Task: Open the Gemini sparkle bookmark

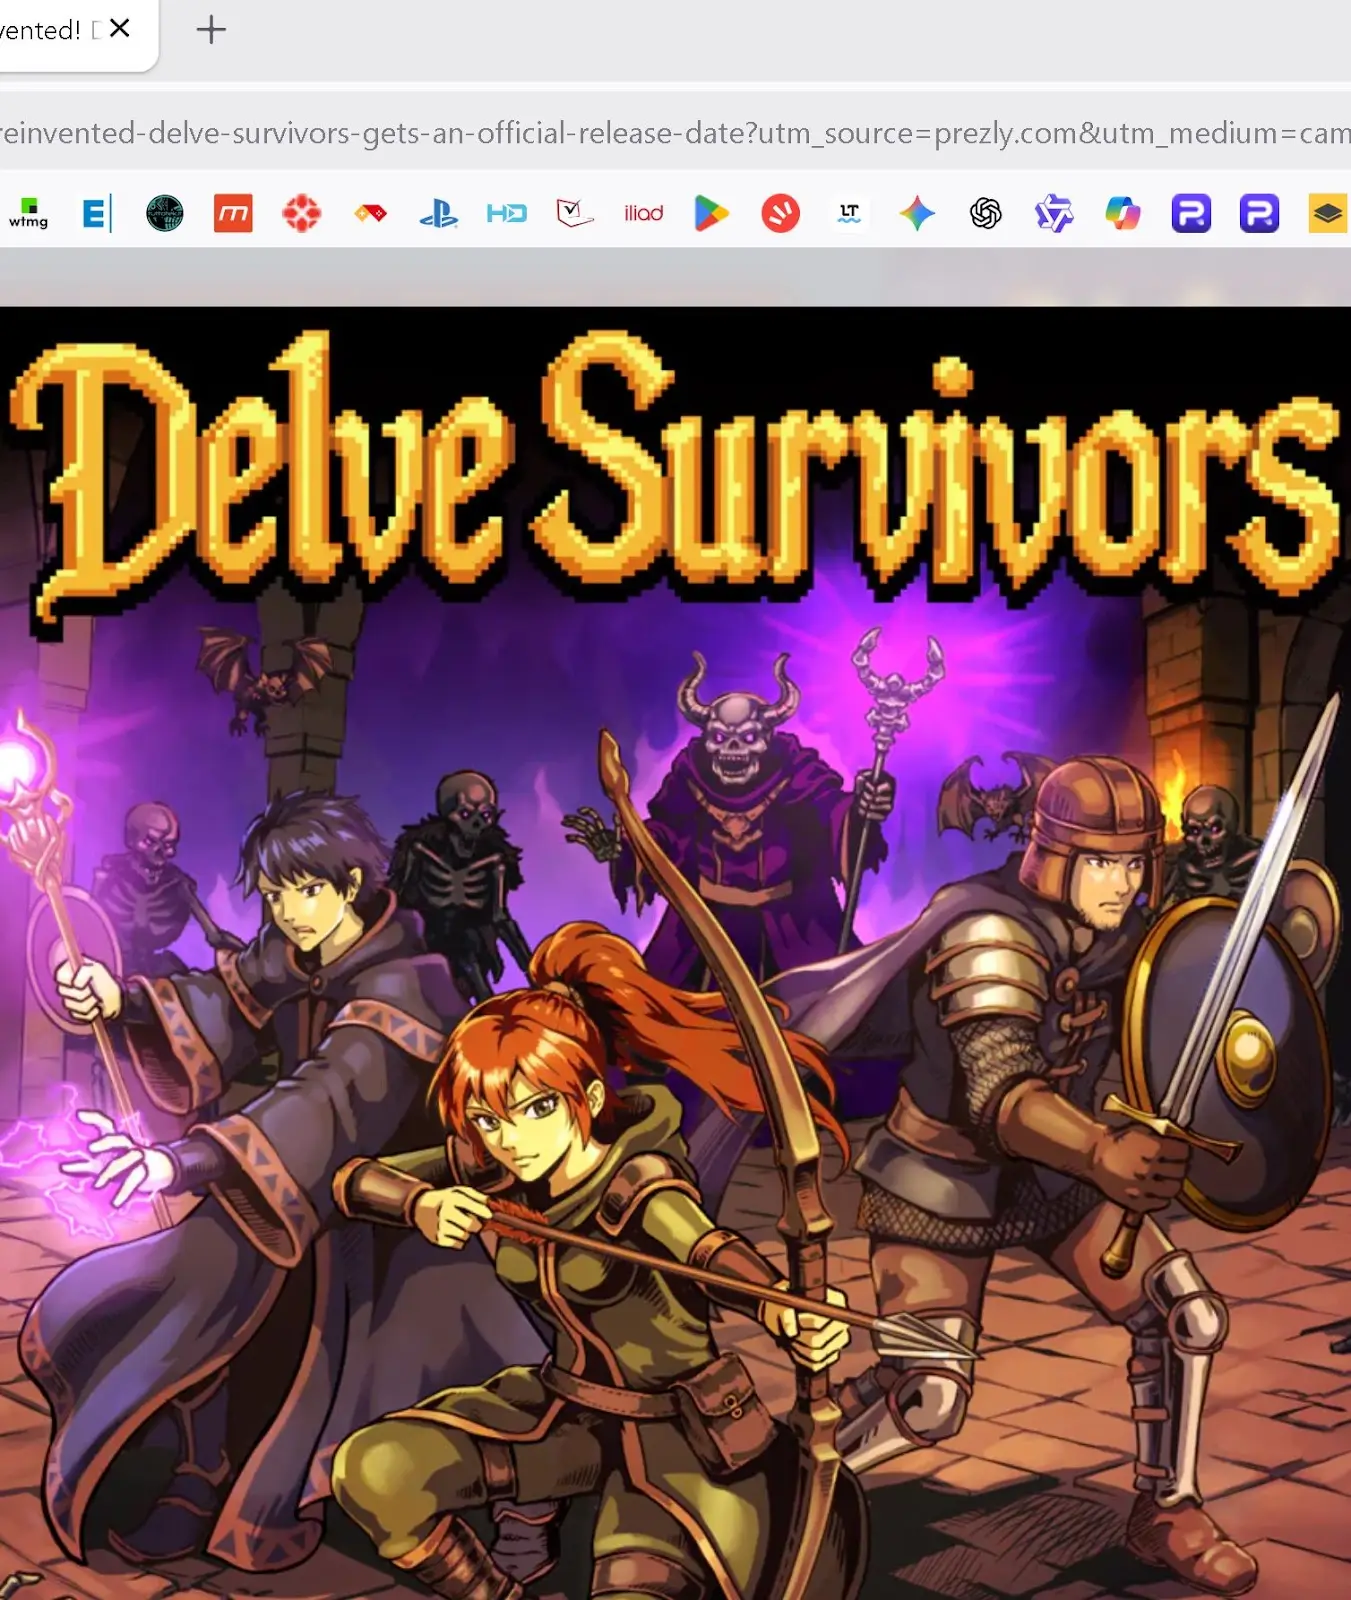Action: coord(917,213)
